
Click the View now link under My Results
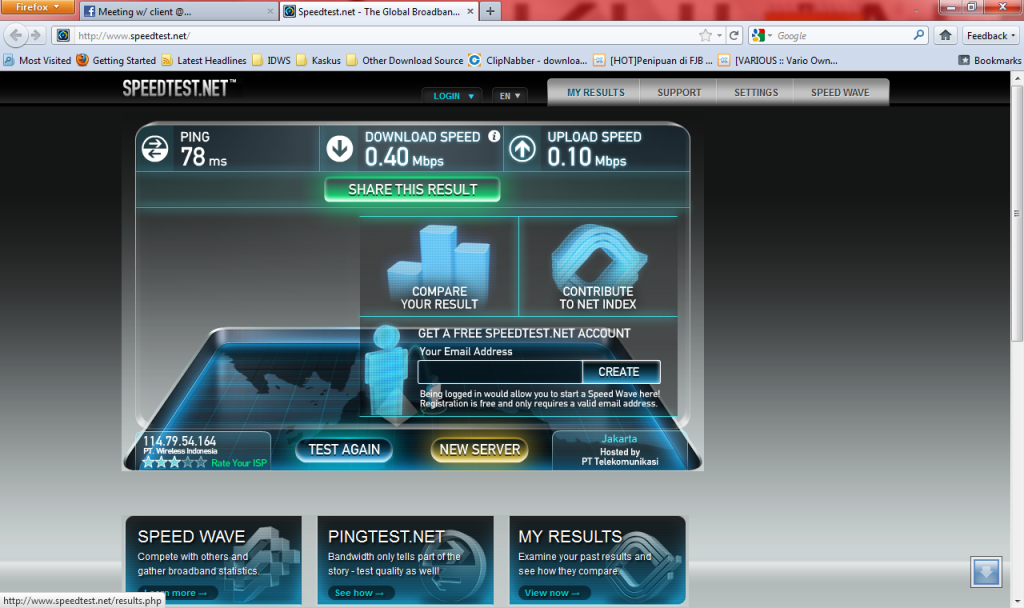point(554,593)
